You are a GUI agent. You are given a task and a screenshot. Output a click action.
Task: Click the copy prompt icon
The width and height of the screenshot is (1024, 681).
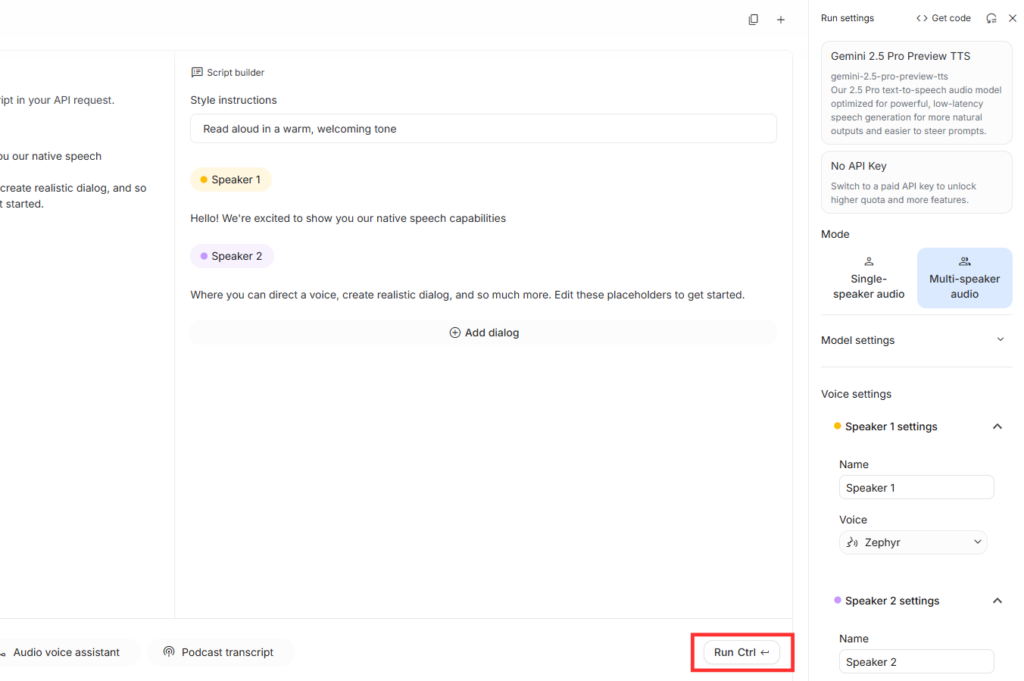pos(753,19)
